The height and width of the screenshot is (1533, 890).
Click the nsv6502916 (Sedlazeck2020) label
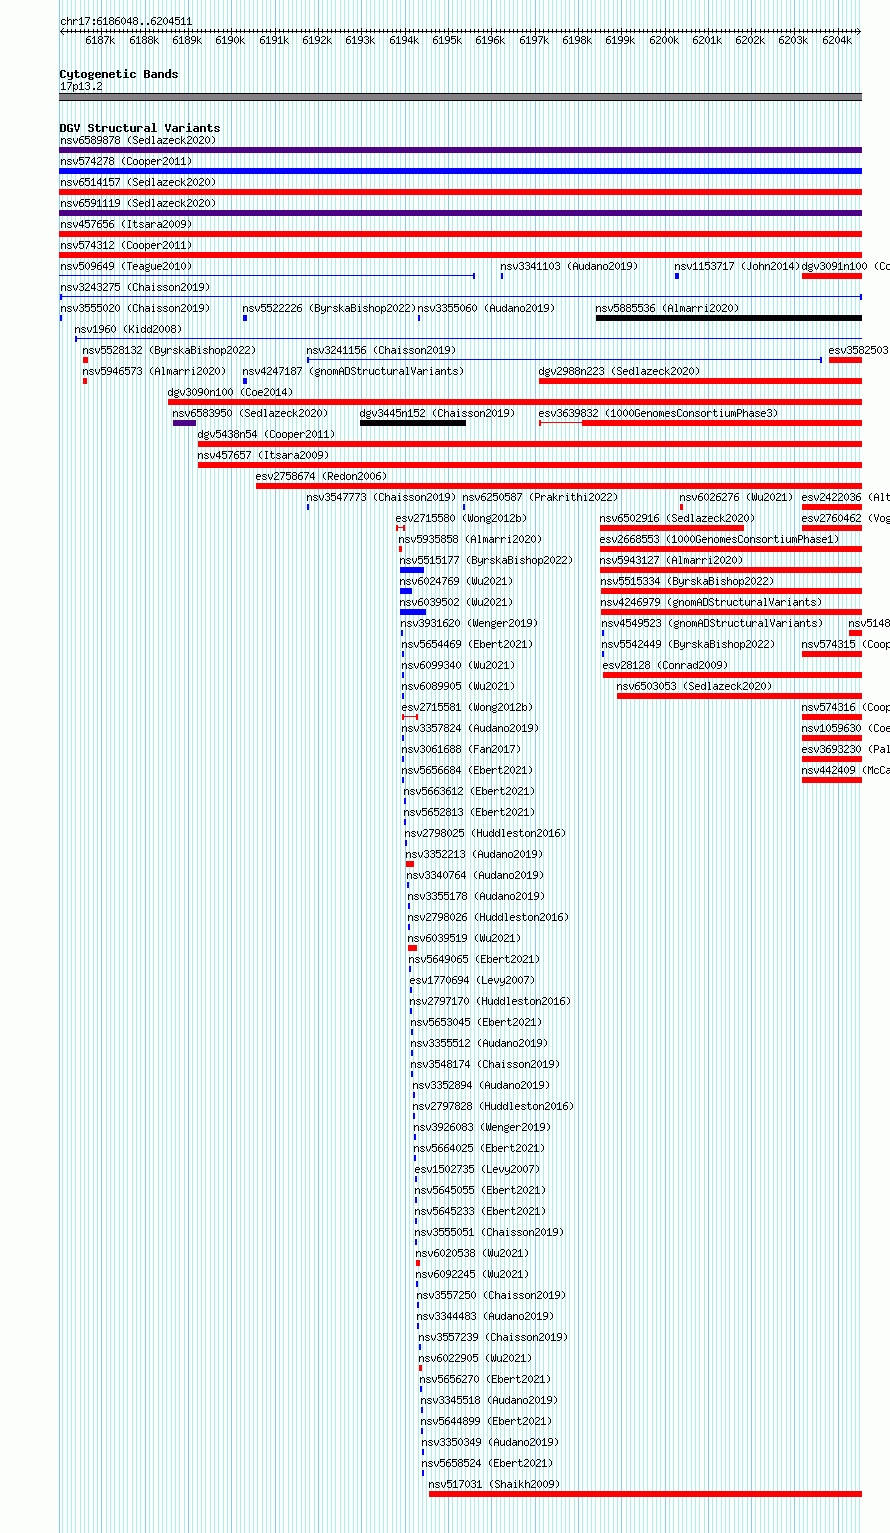point(678,519)
